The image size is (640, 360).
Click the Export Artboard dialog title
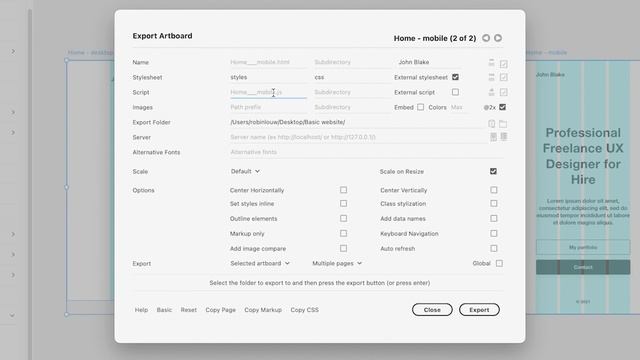click(x=162, y=36)
